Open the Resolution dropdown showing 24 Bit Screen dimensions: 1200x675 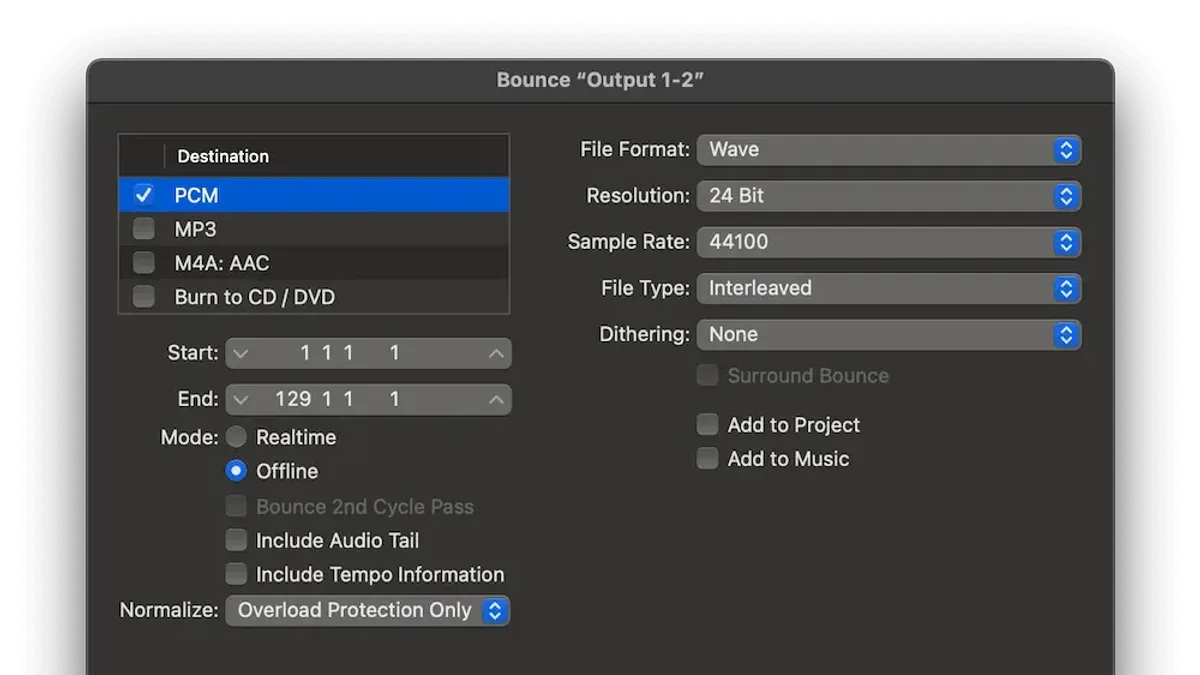pyautogui.click(x=889, y=196)
